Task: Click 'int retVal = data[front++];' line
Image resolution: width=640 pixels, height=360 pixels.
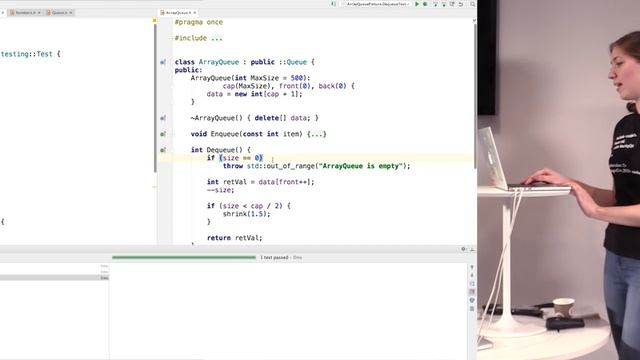Action: tap(261, 182)
